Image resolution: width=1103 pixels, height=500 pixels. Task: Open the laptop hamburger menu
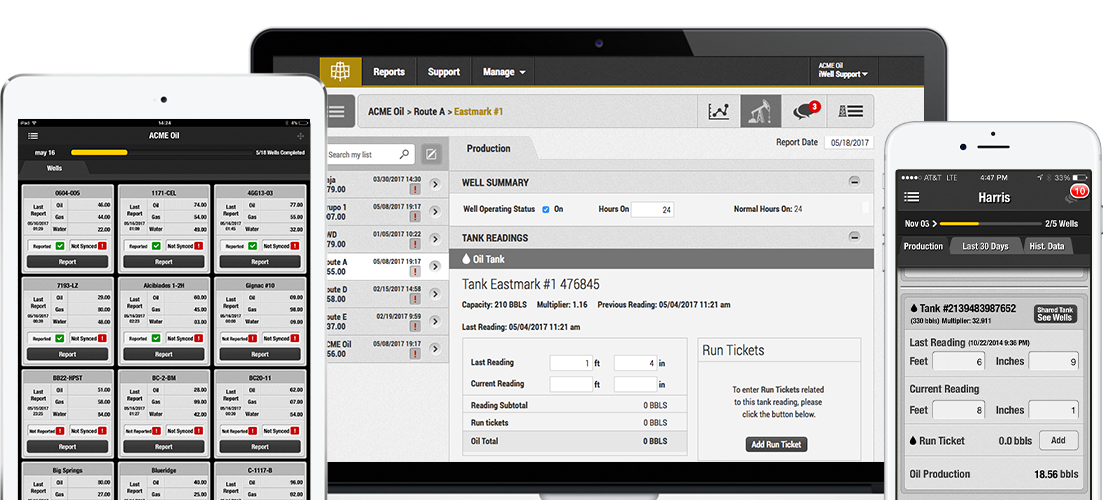click(336, 111)
